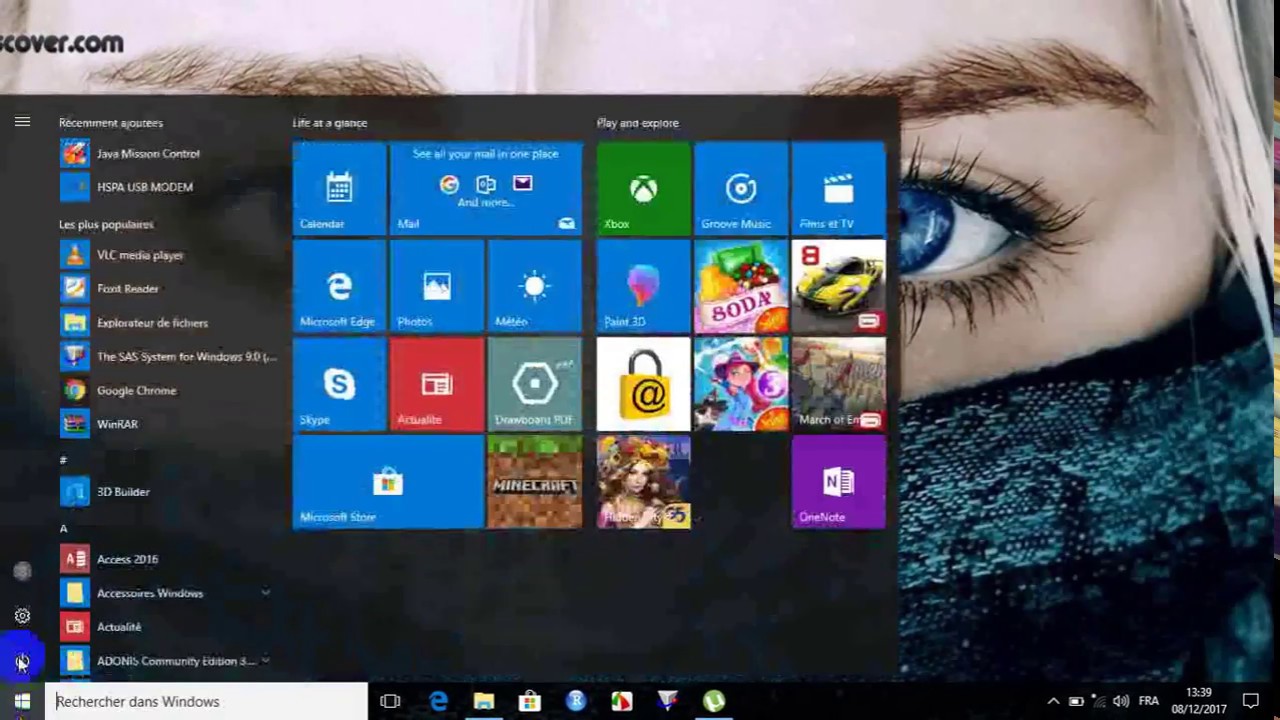
Task: Launch Drawboard PDF tile
Action: (x=535, y=385)
